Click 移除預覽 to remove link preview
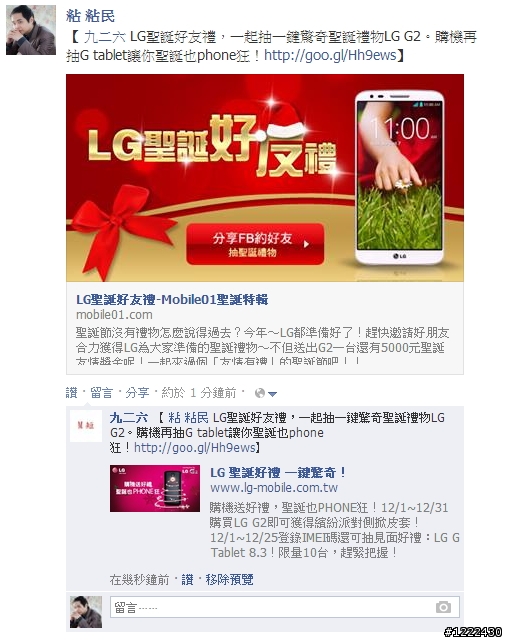The width and height of the screenshot is (508, 640). (229, 579)
